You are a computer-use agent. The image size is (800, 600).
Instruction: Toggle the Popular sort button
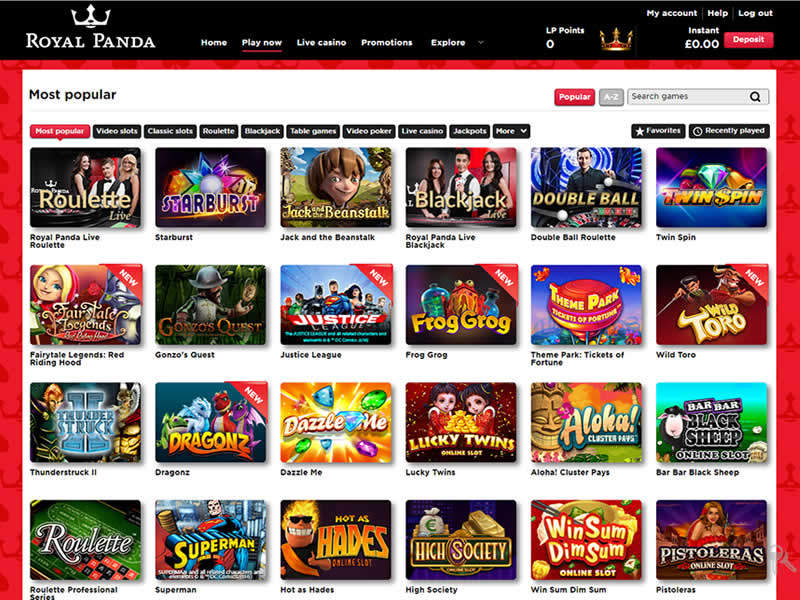point(574,97)
